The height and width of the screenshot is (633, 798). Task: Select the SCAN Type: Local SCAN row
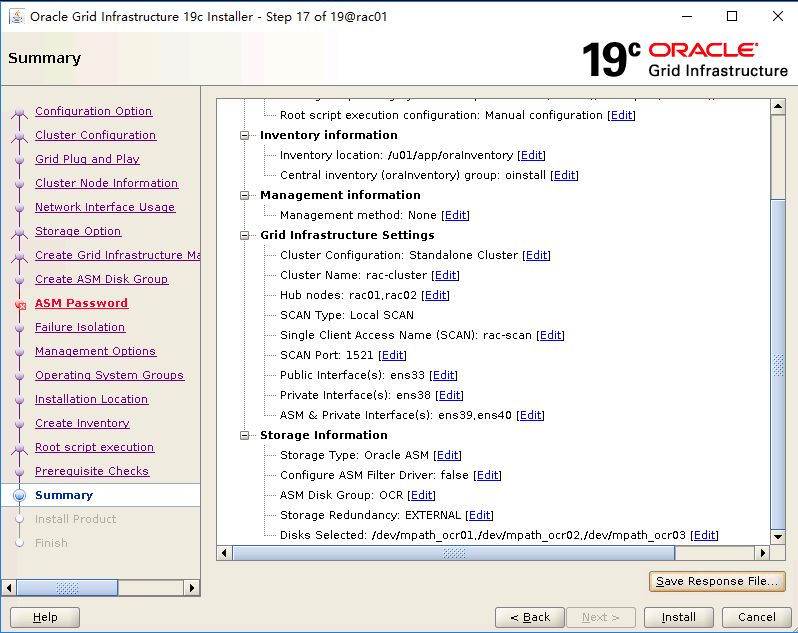click(x=347, y=315)
